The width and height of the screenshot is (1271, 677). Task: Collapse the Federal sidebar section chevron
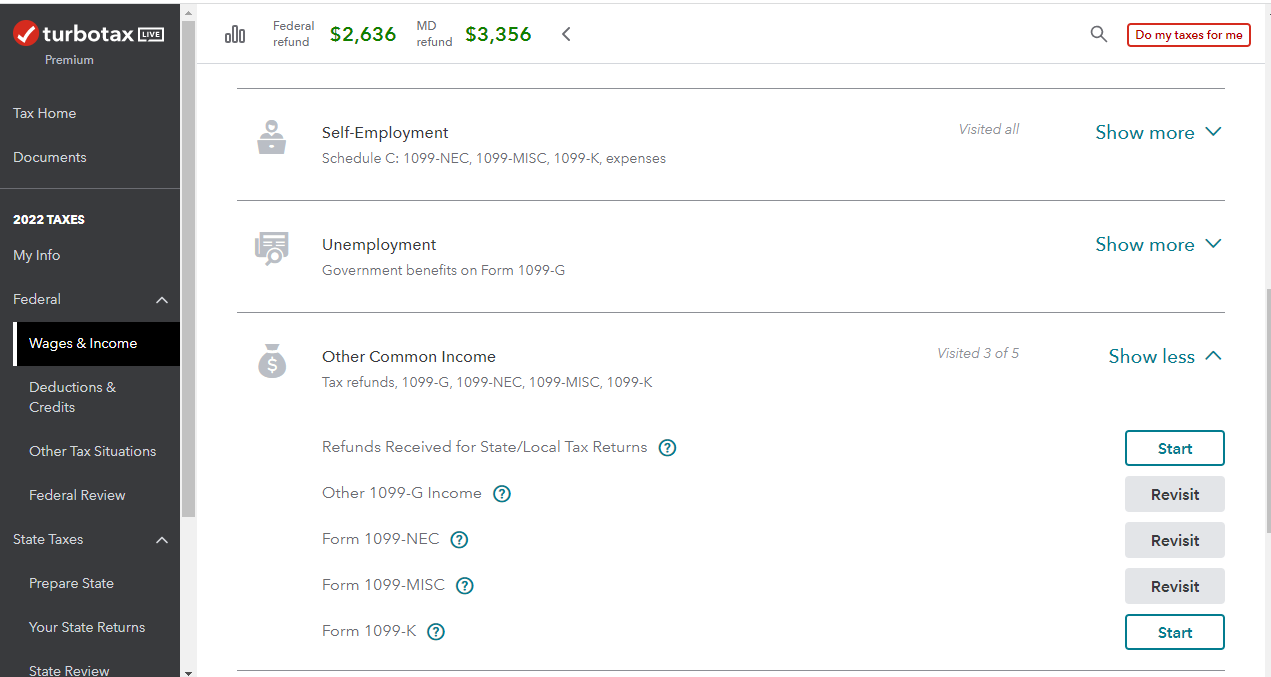coord(162,300)
